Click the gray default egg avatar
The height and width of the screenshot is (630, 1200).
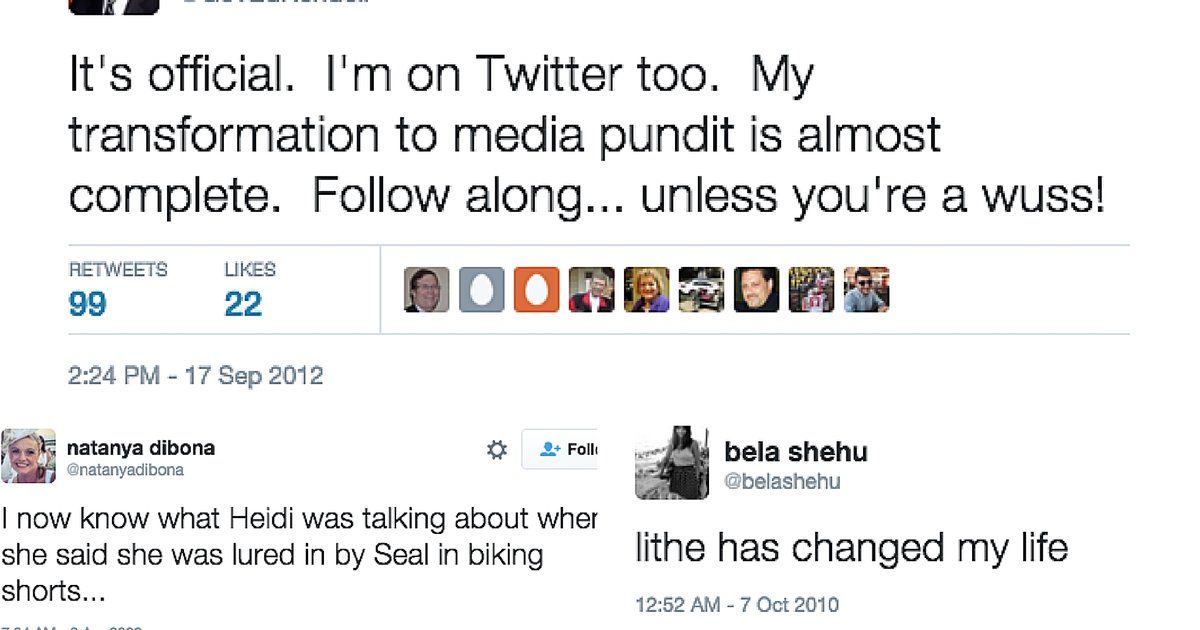pyautogui.click(x=480, y=290)
